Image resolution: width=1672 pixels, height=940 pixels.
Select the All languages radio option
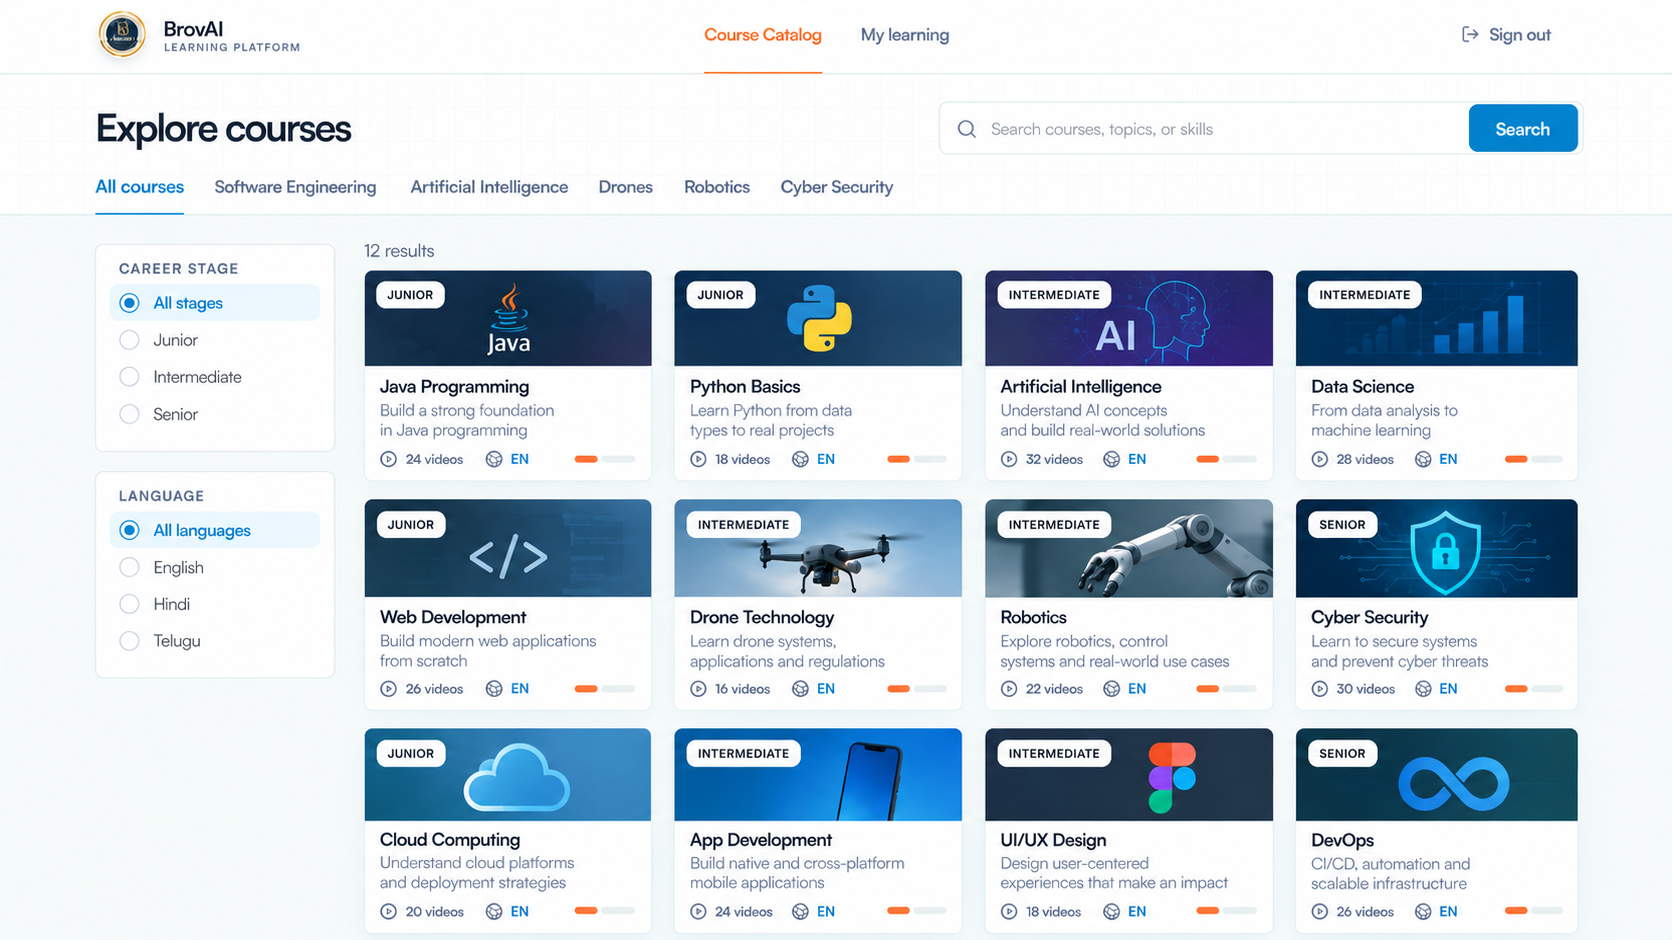click(x=129, y=530)
